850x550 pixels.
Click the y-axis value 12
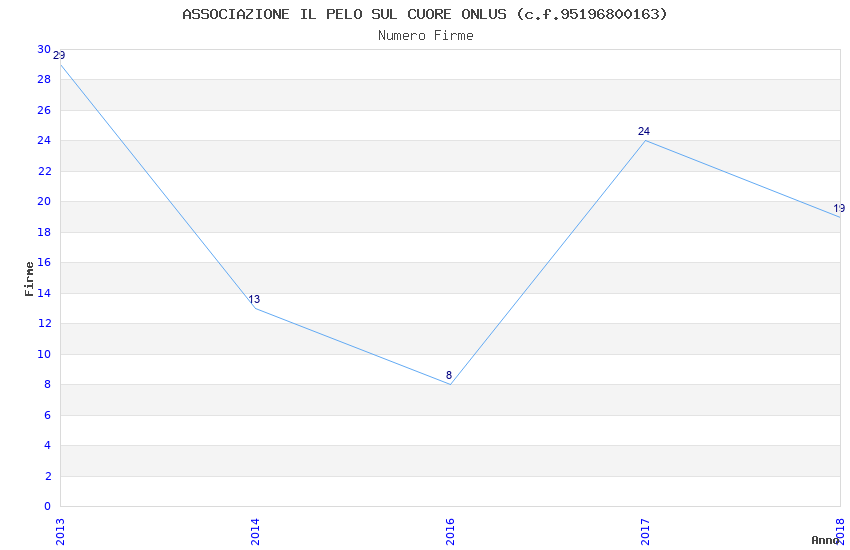pos(44,323)
